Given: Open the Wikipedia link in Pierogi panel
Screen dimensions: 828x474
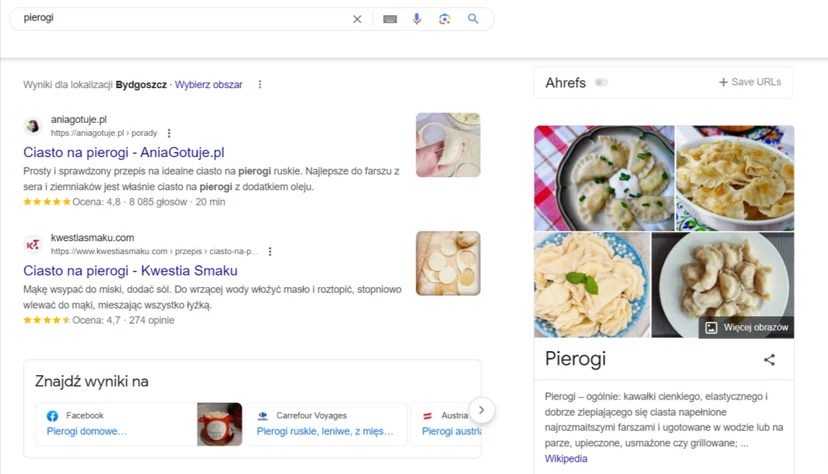Looking at the screenshot, I should (x=566, y=459).
